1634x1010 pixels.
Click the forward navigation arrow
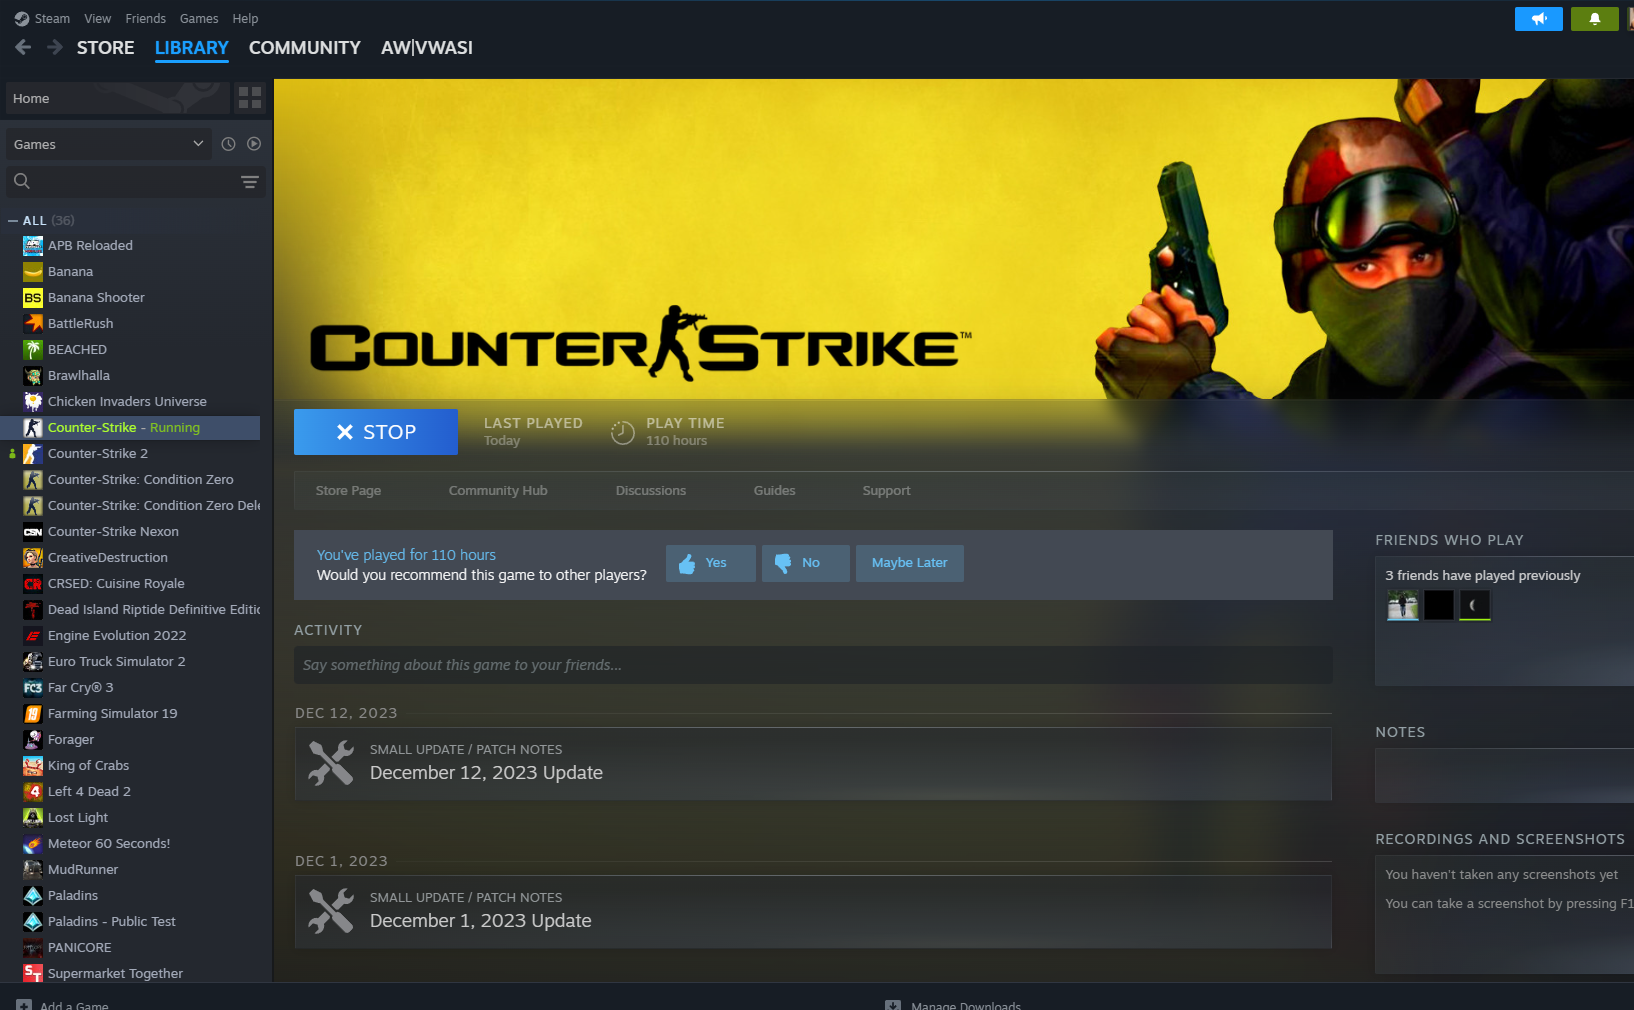(x=55, y=47)
